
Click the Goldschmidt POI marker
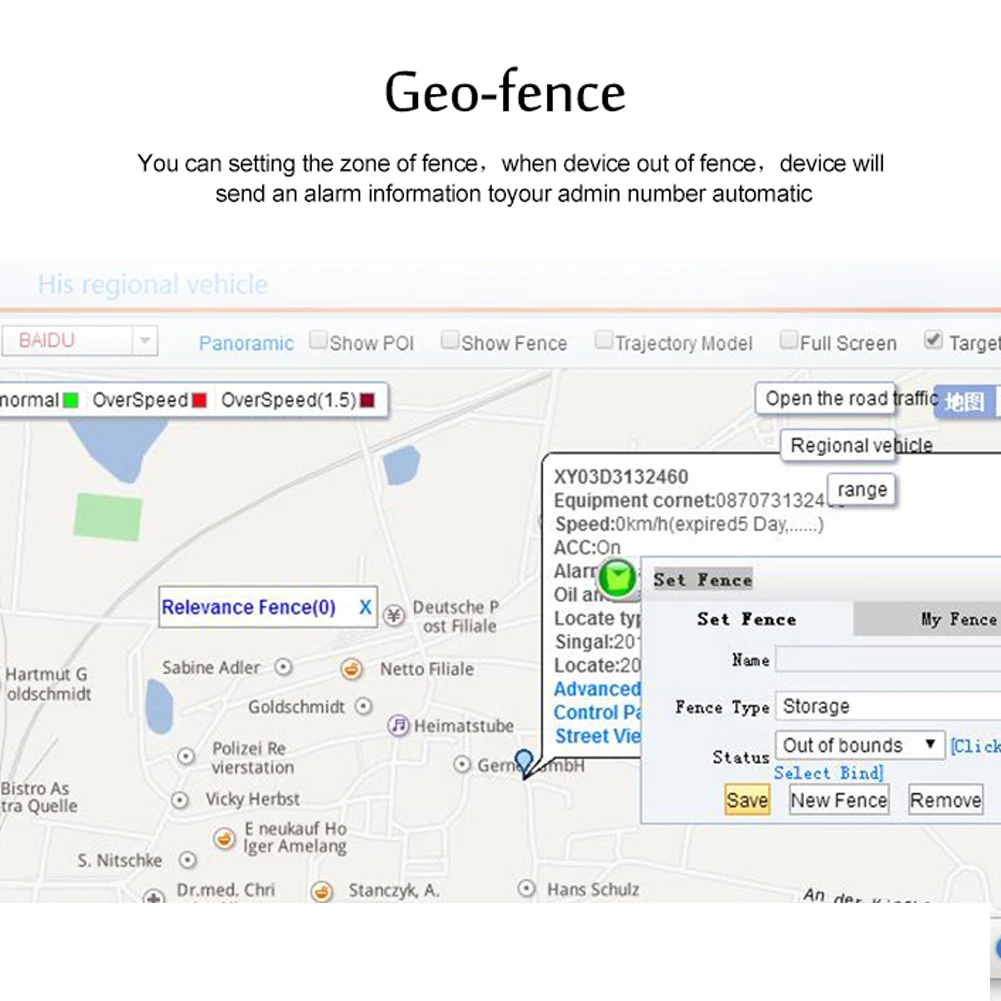click(x=363, y=706)
